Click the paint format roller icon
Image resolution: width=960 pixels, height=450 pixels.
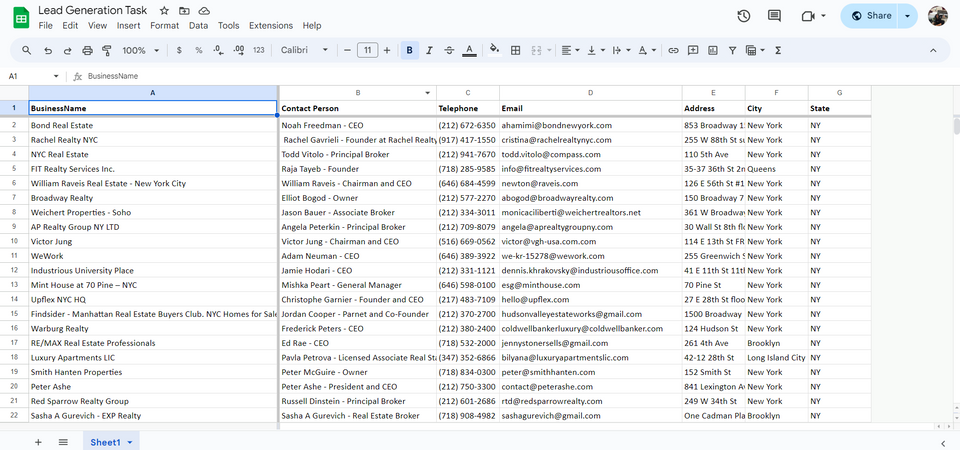[x=107, y=50]
